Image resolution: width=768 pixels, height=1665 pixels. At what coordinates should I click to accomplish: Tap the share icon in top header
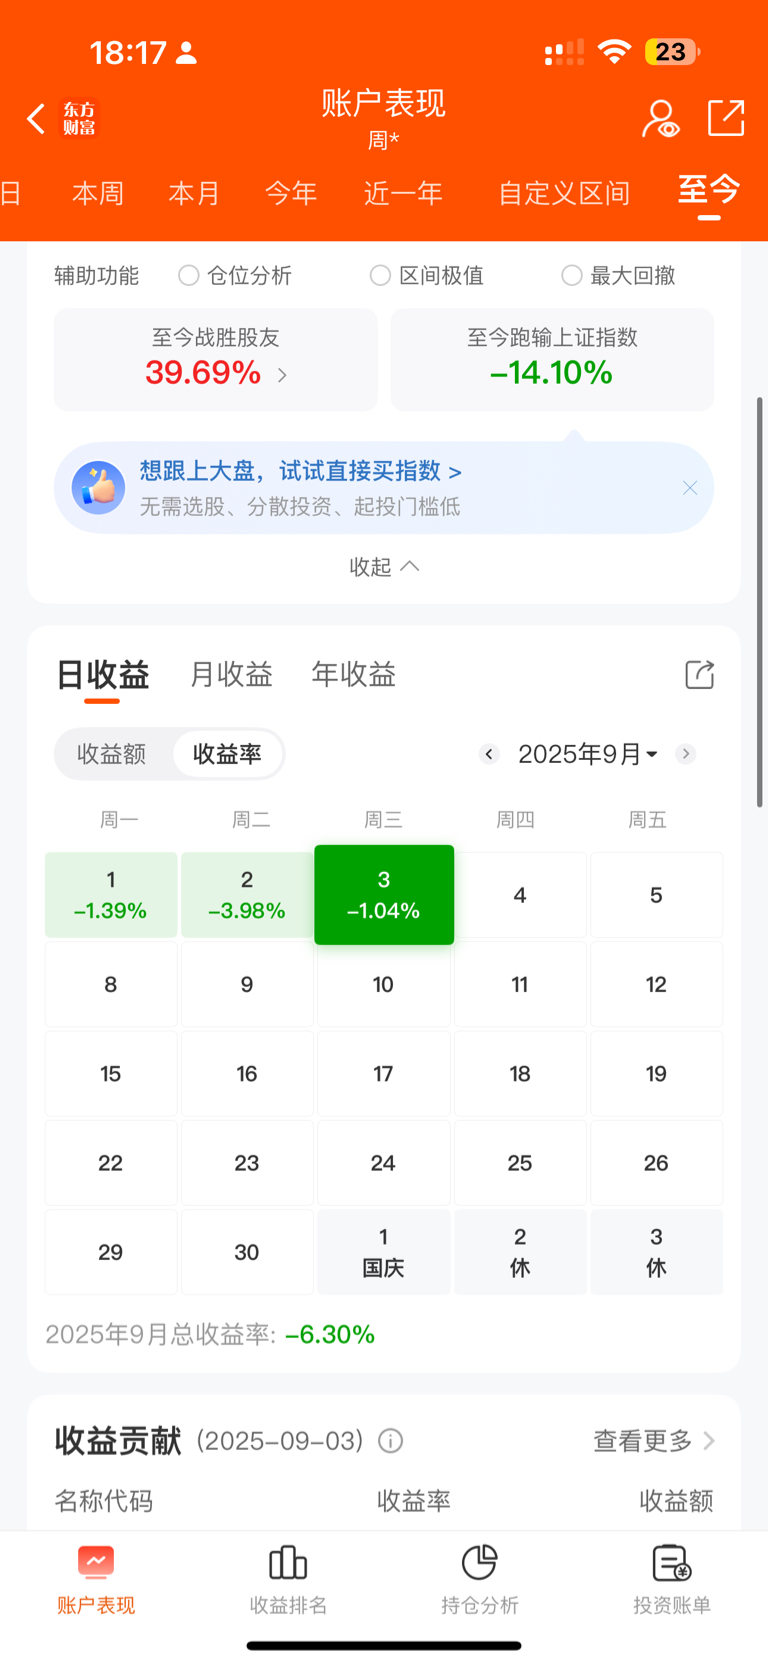pos(726,118)
